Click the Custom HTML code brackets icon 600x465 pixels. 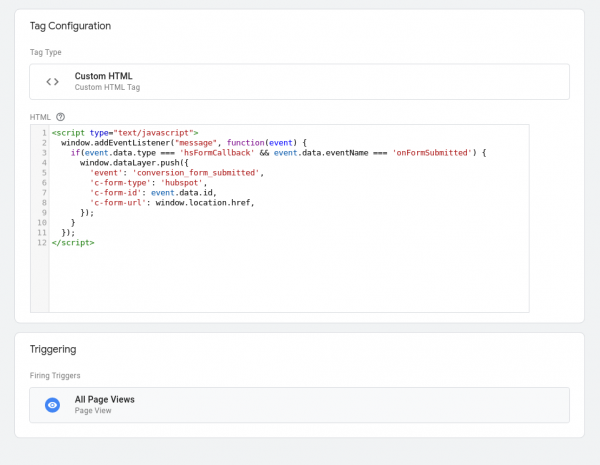[x=52, y=82]
